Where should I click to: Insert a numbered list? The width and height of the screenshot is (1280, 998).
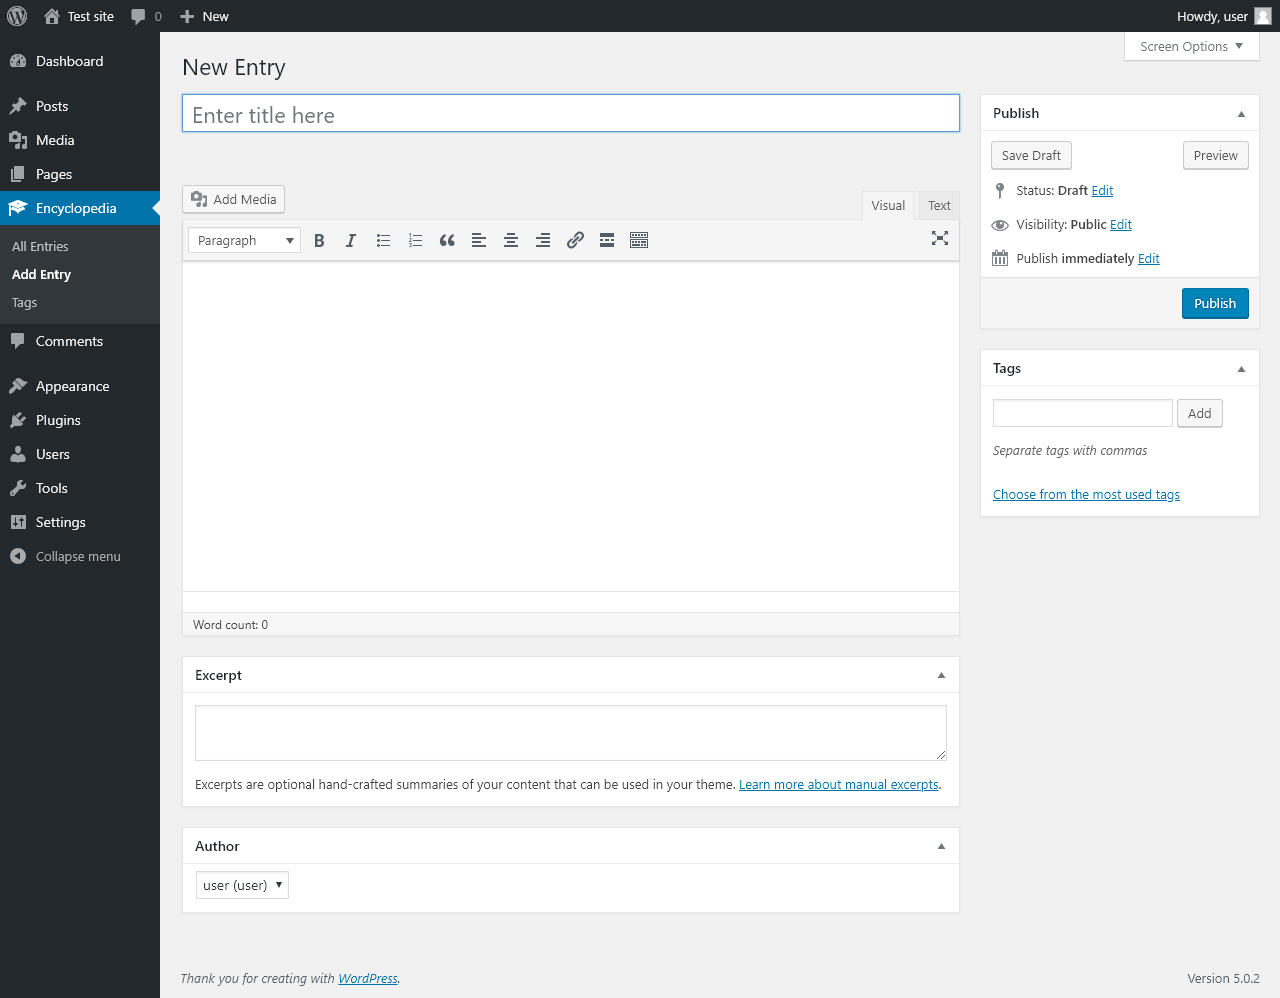coord(415,240)
